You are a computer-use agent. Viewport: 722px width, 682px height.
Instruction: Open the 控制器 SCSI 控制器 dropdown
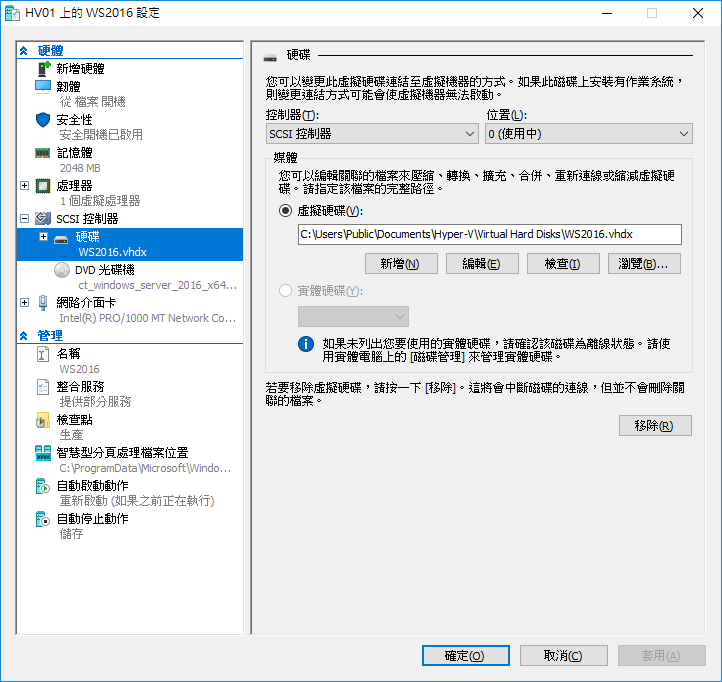click(x=372, y=134)
